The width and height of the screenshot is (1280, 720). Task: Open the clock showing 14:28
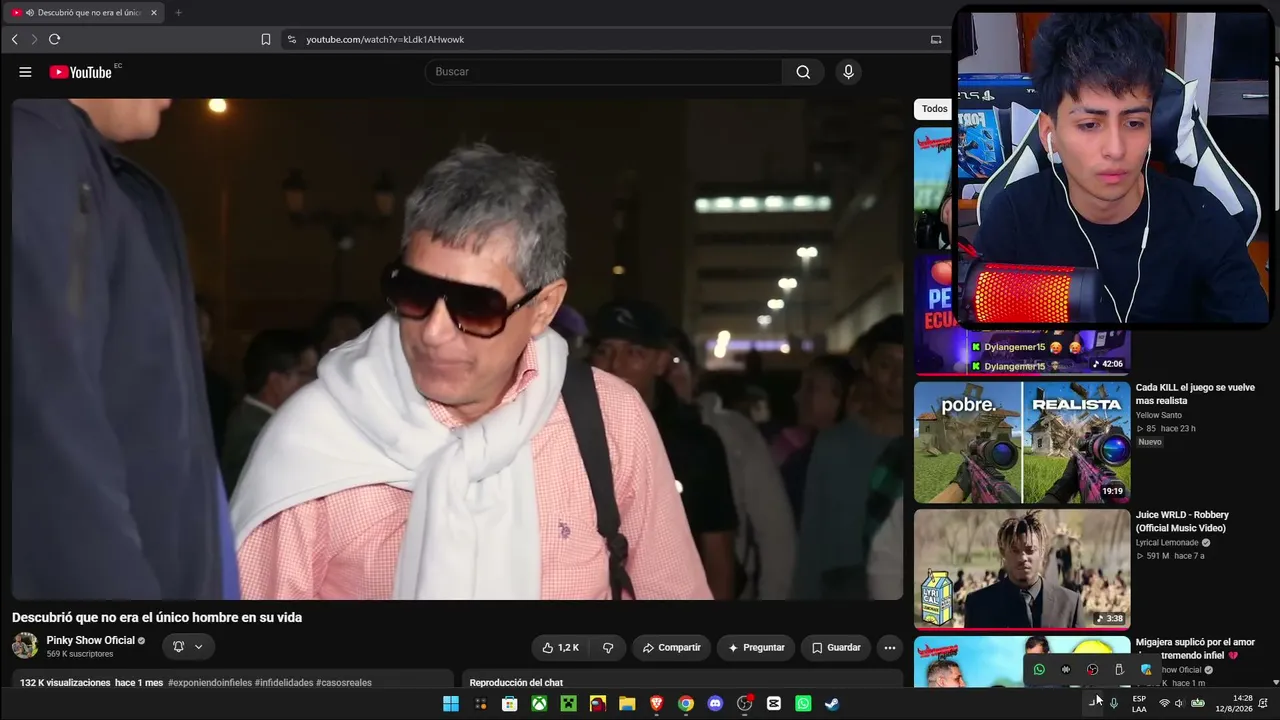[1234, 704]
